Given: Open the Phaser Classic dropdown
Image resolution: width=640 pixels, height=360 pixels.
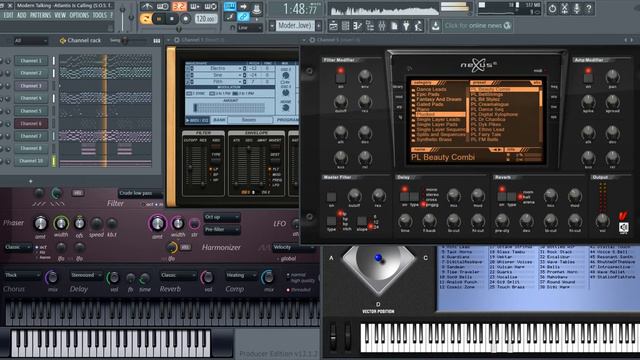Looking at the screenshot, I should pyautogui.click(x=18, y=247).
